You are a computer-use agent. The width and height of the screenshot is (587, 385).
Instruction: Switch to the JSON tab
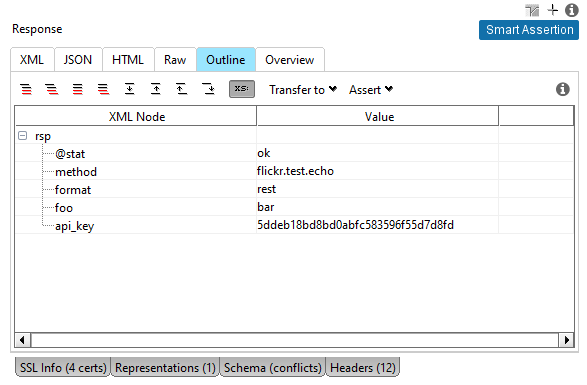pyautogui.click(x=78, y=60)
